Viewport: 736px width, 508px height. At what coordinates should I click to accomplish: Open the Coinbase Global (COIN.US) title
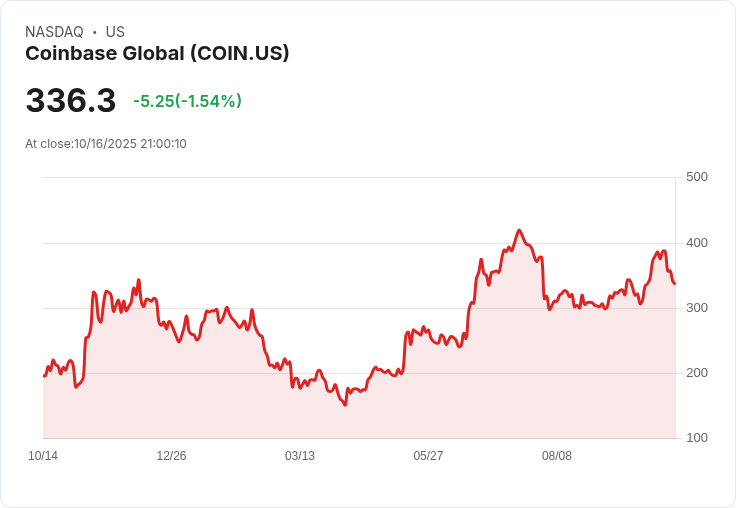point(157,53)
